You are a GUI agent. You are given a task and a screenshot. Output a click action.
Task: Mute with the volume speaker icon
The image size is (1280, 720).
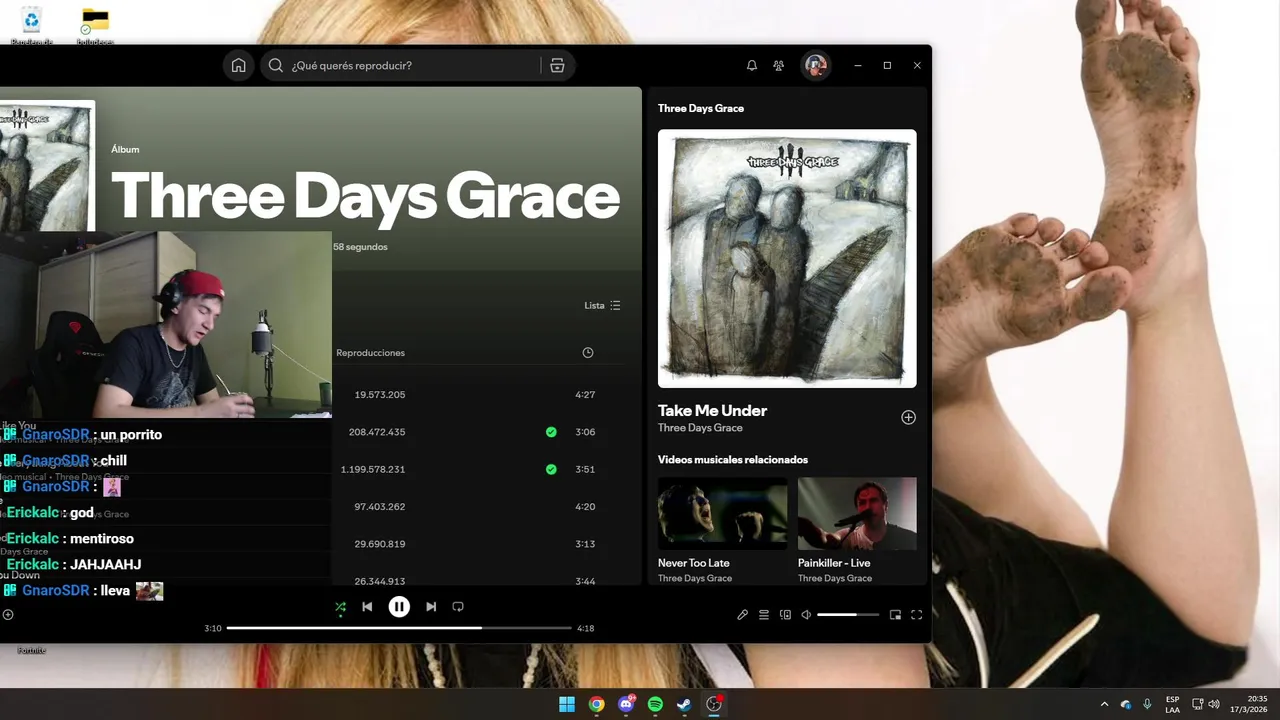pos(806,615)
